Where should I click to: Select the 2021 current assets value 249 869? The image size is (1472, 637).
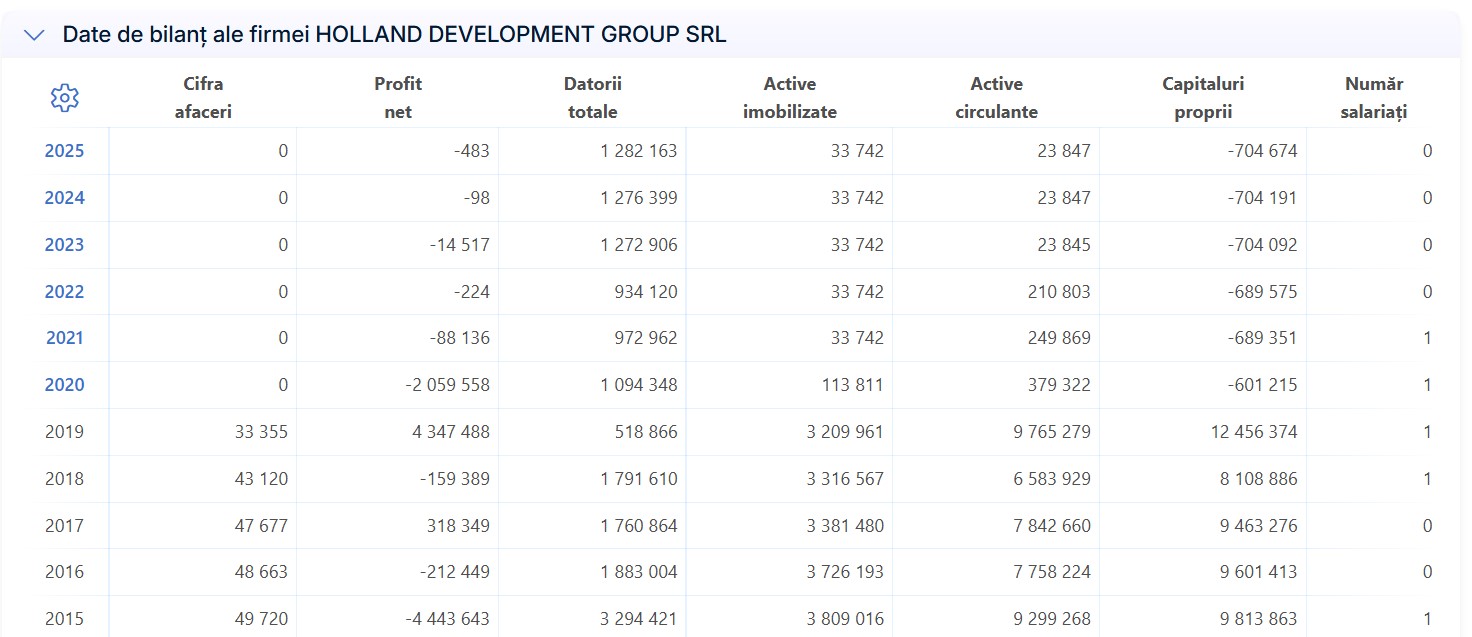[x=1060, y=338]
